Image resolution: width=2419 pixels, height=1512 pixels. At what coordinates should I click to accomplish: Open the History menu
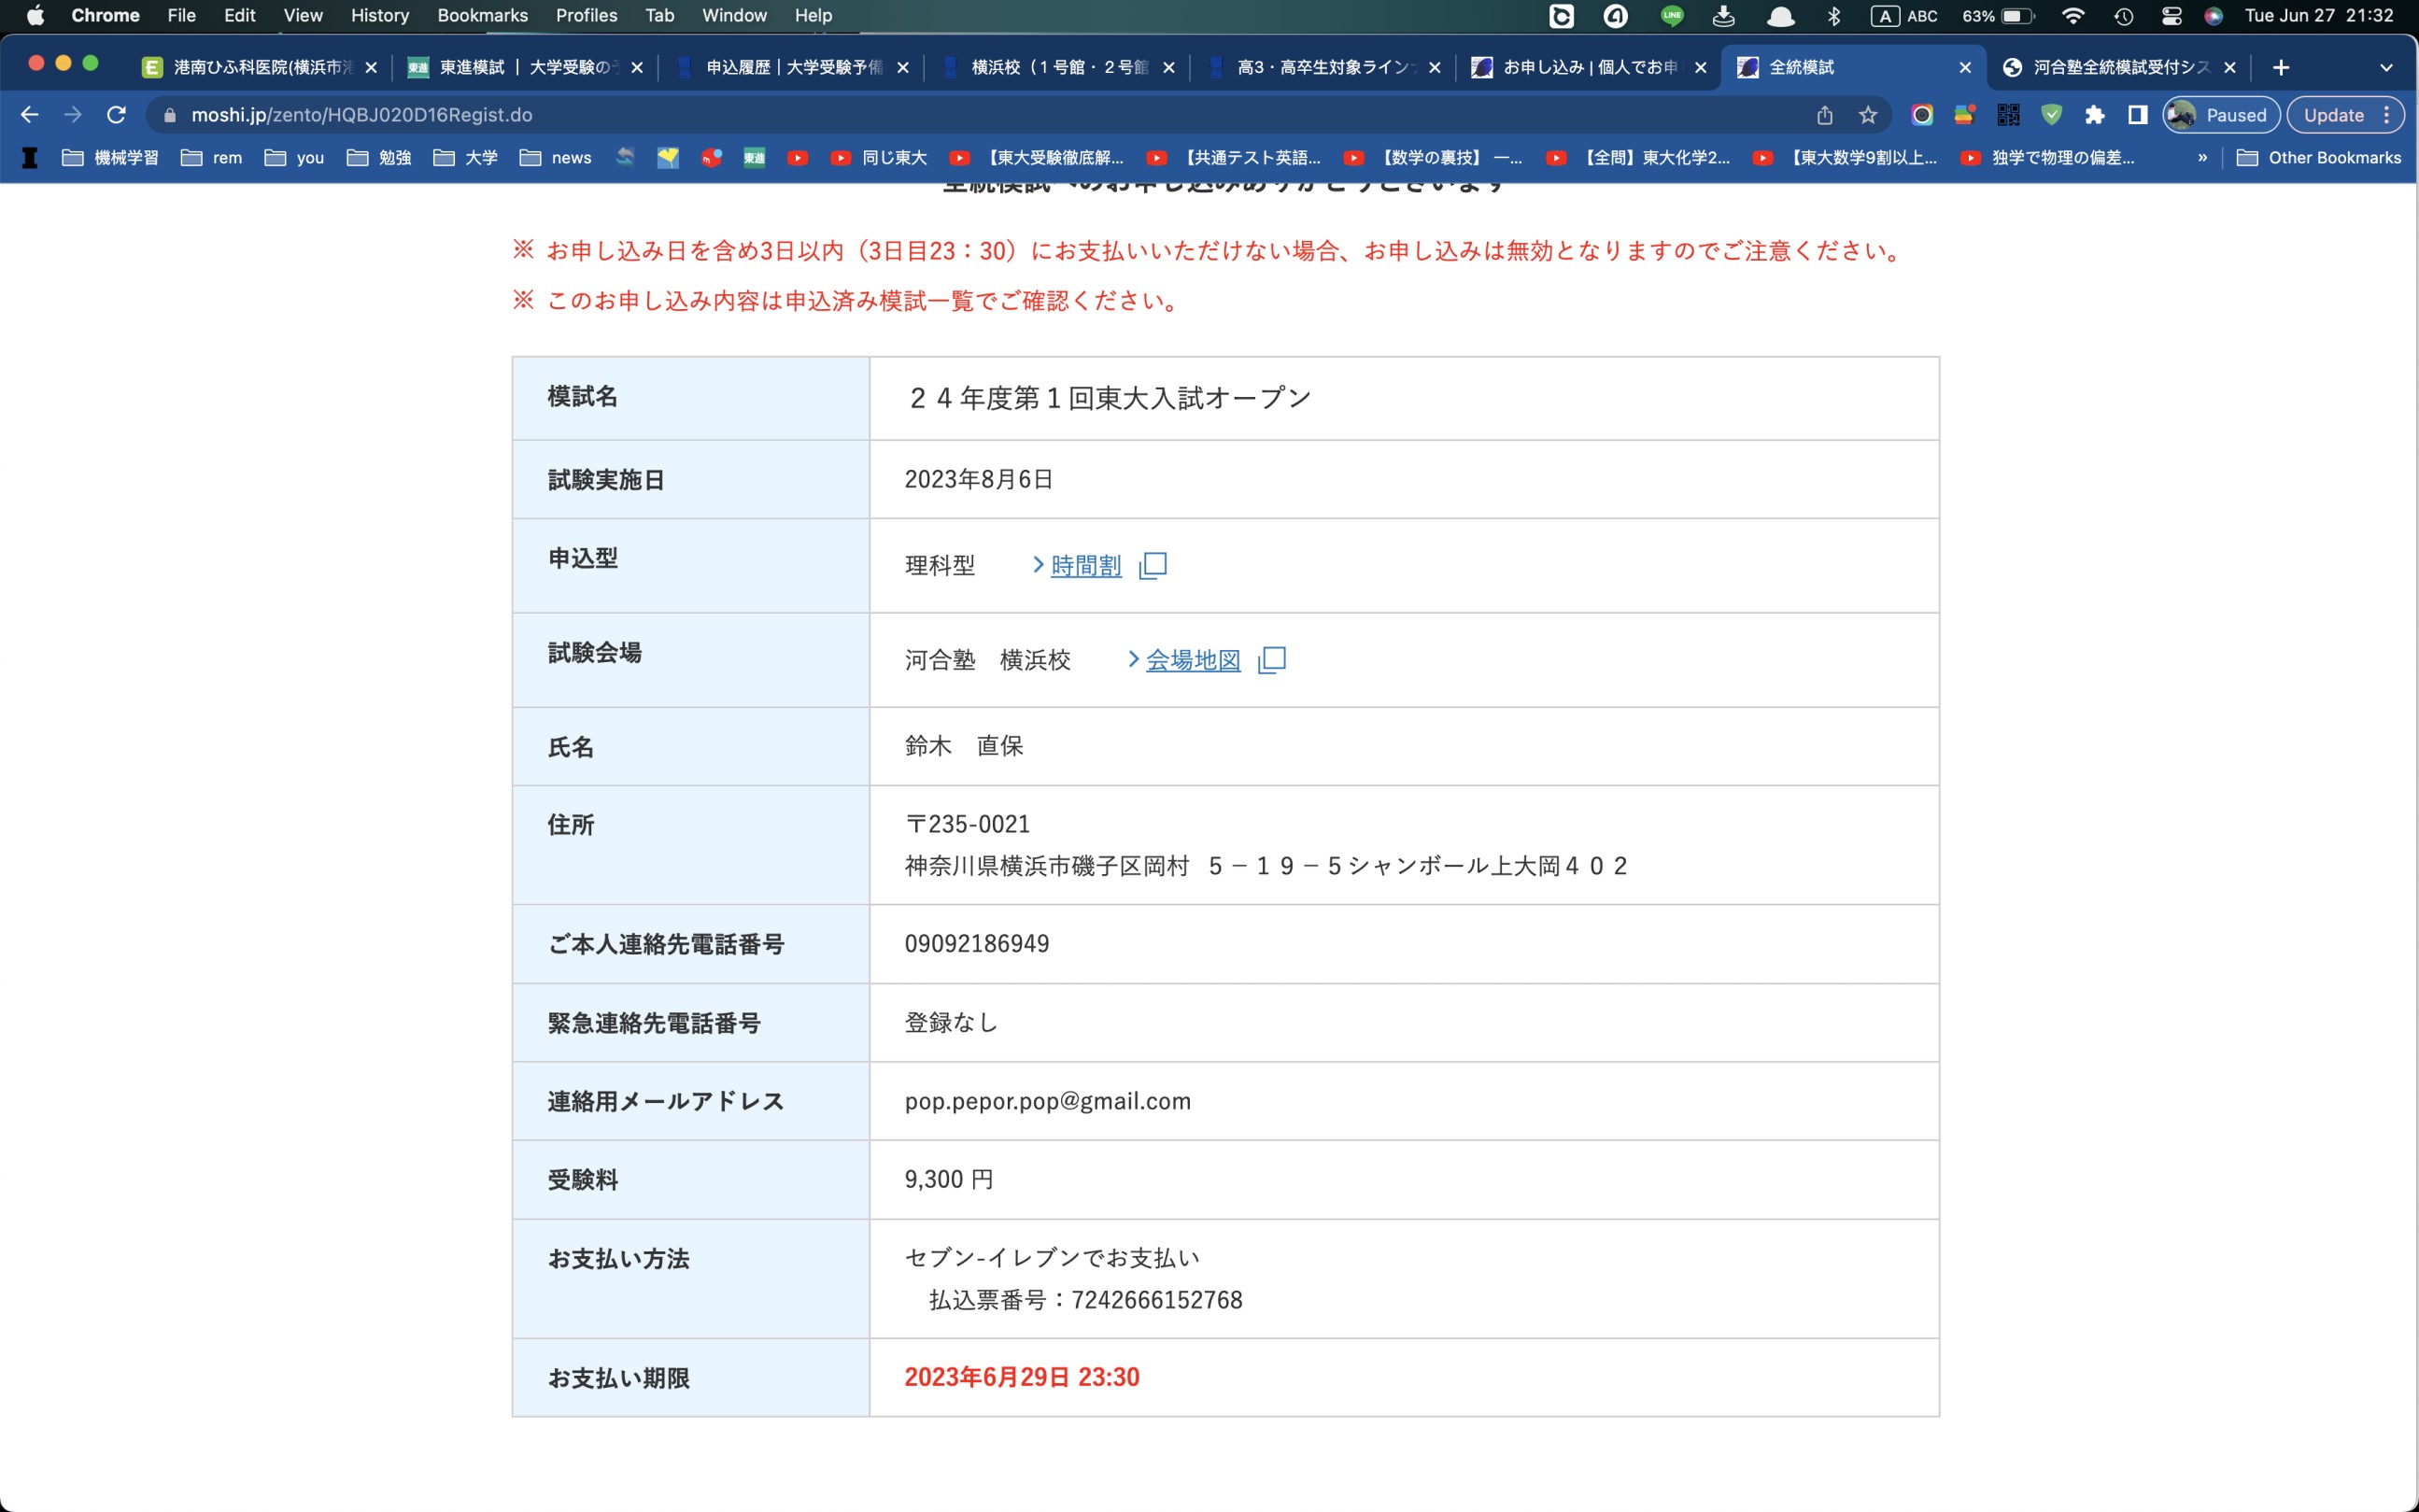pyautogui.click(x=379, y=15)
